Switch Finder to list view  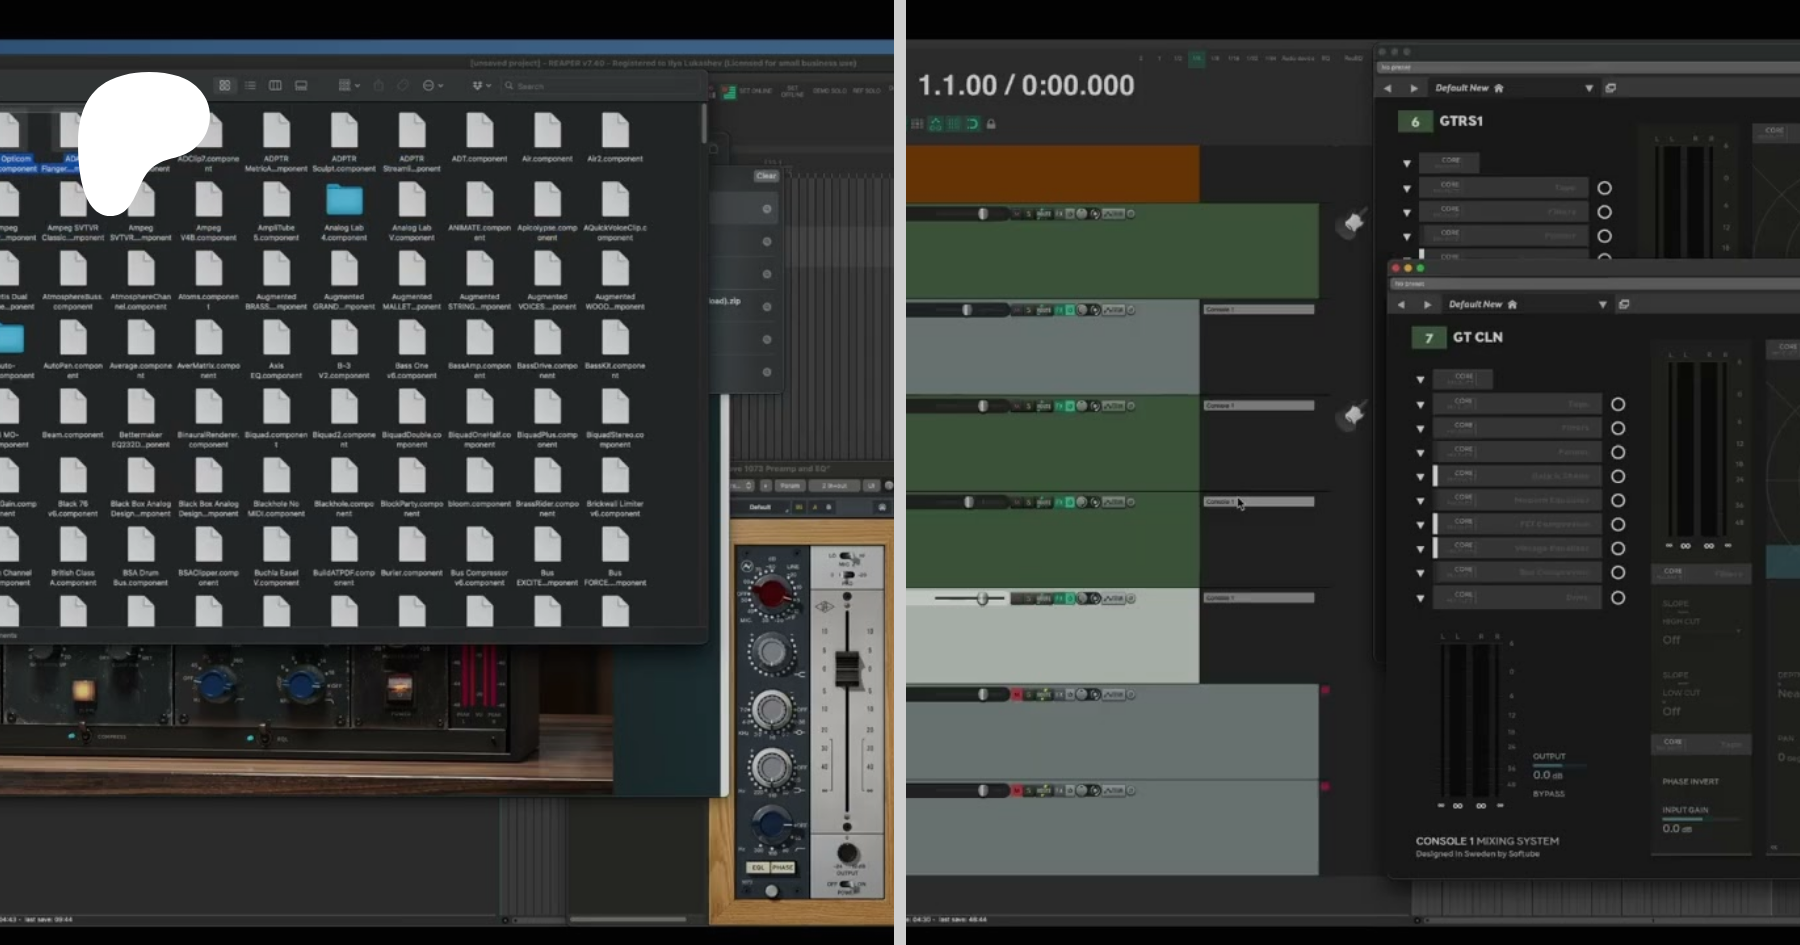click(x=250, y=86)
